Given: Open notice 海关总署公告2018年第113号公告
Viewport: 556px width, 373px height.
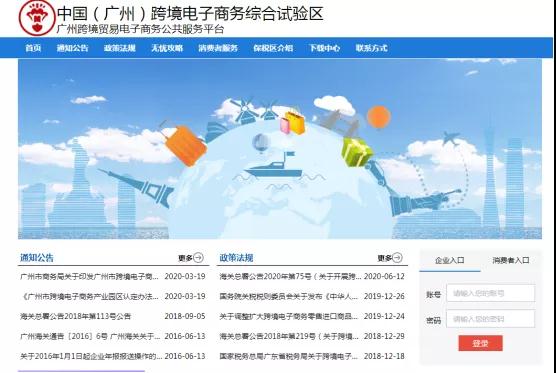Looking at the screenshot, I should coord(76,316).
